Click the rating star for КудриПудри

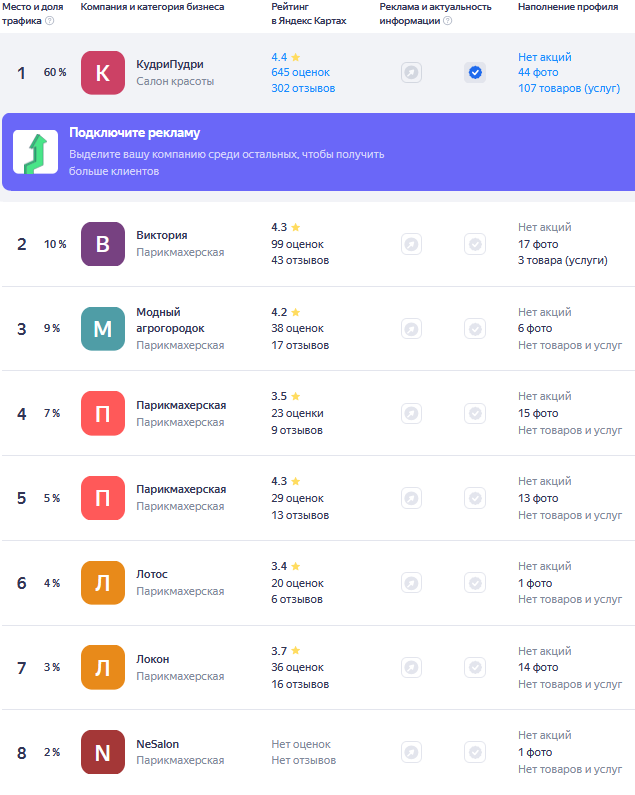pyautogui.click(x=296, y=57)
